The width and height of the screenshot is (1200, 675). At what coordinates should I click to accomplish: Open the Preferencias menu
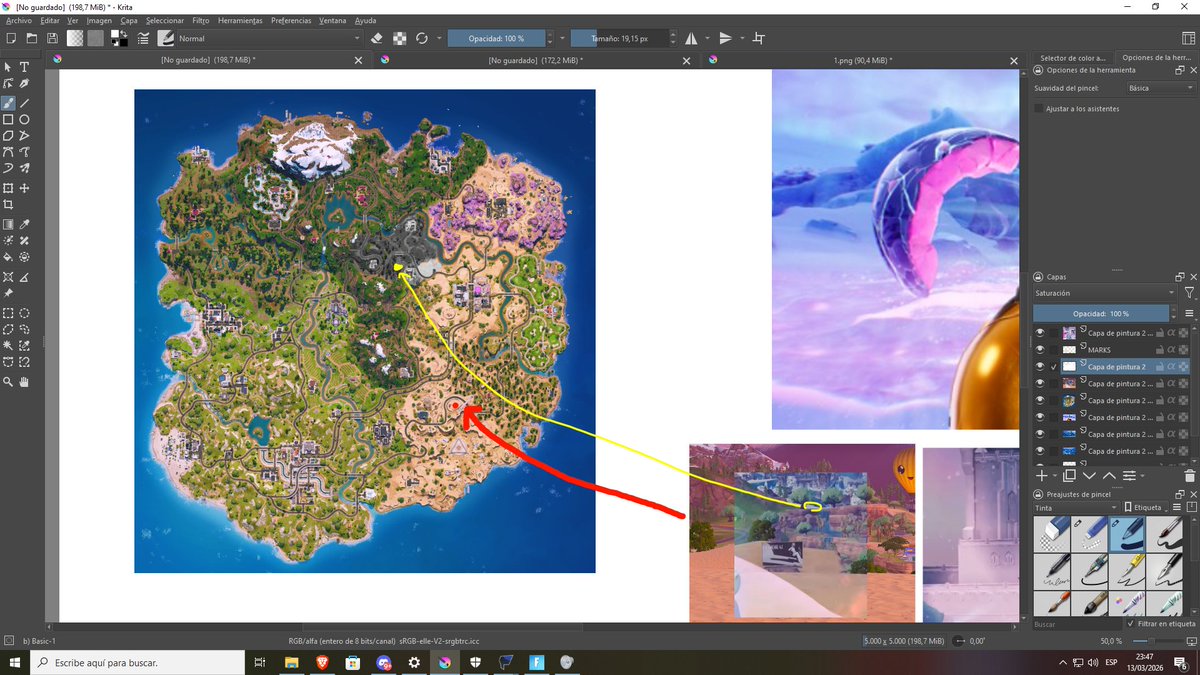[x=291, y=20]
